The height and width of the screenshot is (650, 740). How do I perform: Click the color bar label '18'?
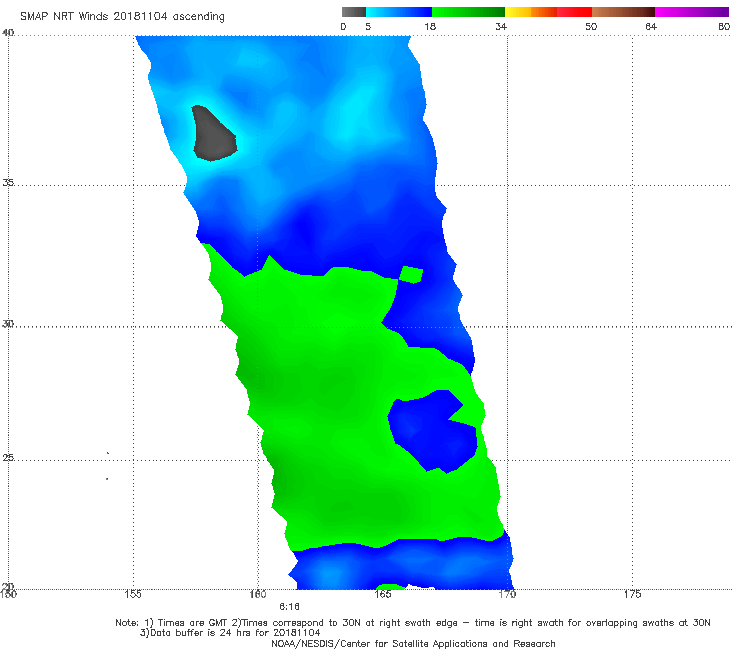click(x=430, y=26)
